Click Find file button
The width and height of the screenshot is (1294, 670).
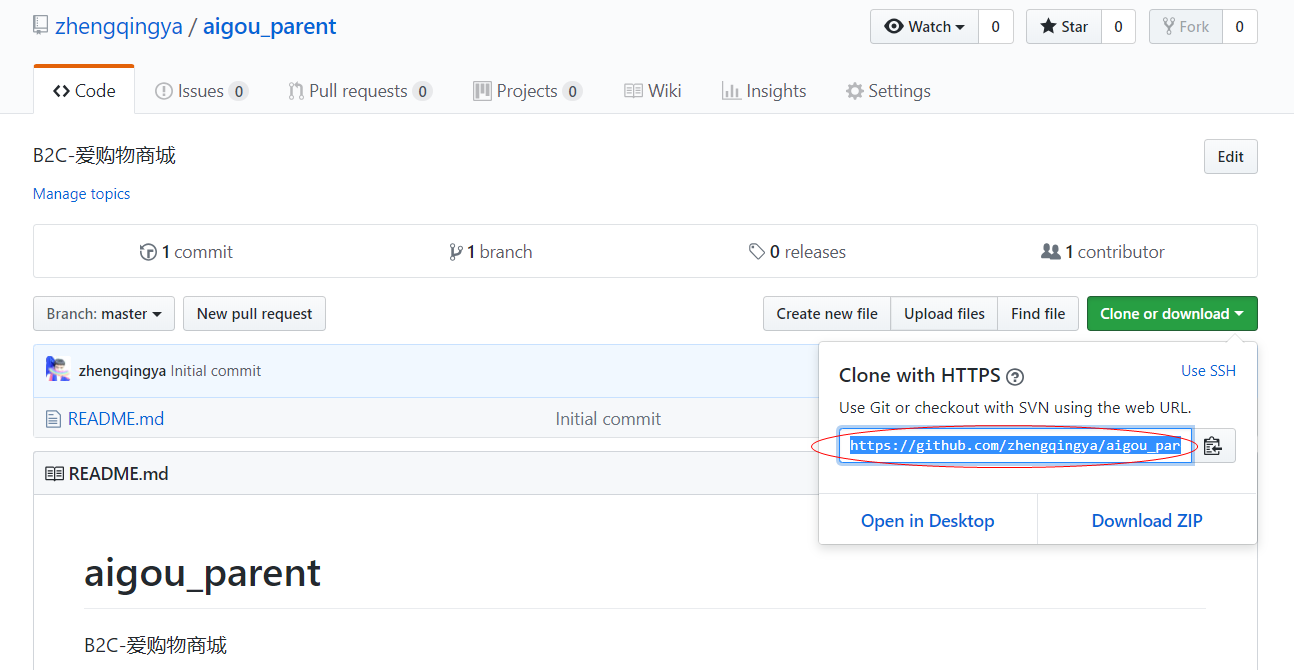[1038, 314]
